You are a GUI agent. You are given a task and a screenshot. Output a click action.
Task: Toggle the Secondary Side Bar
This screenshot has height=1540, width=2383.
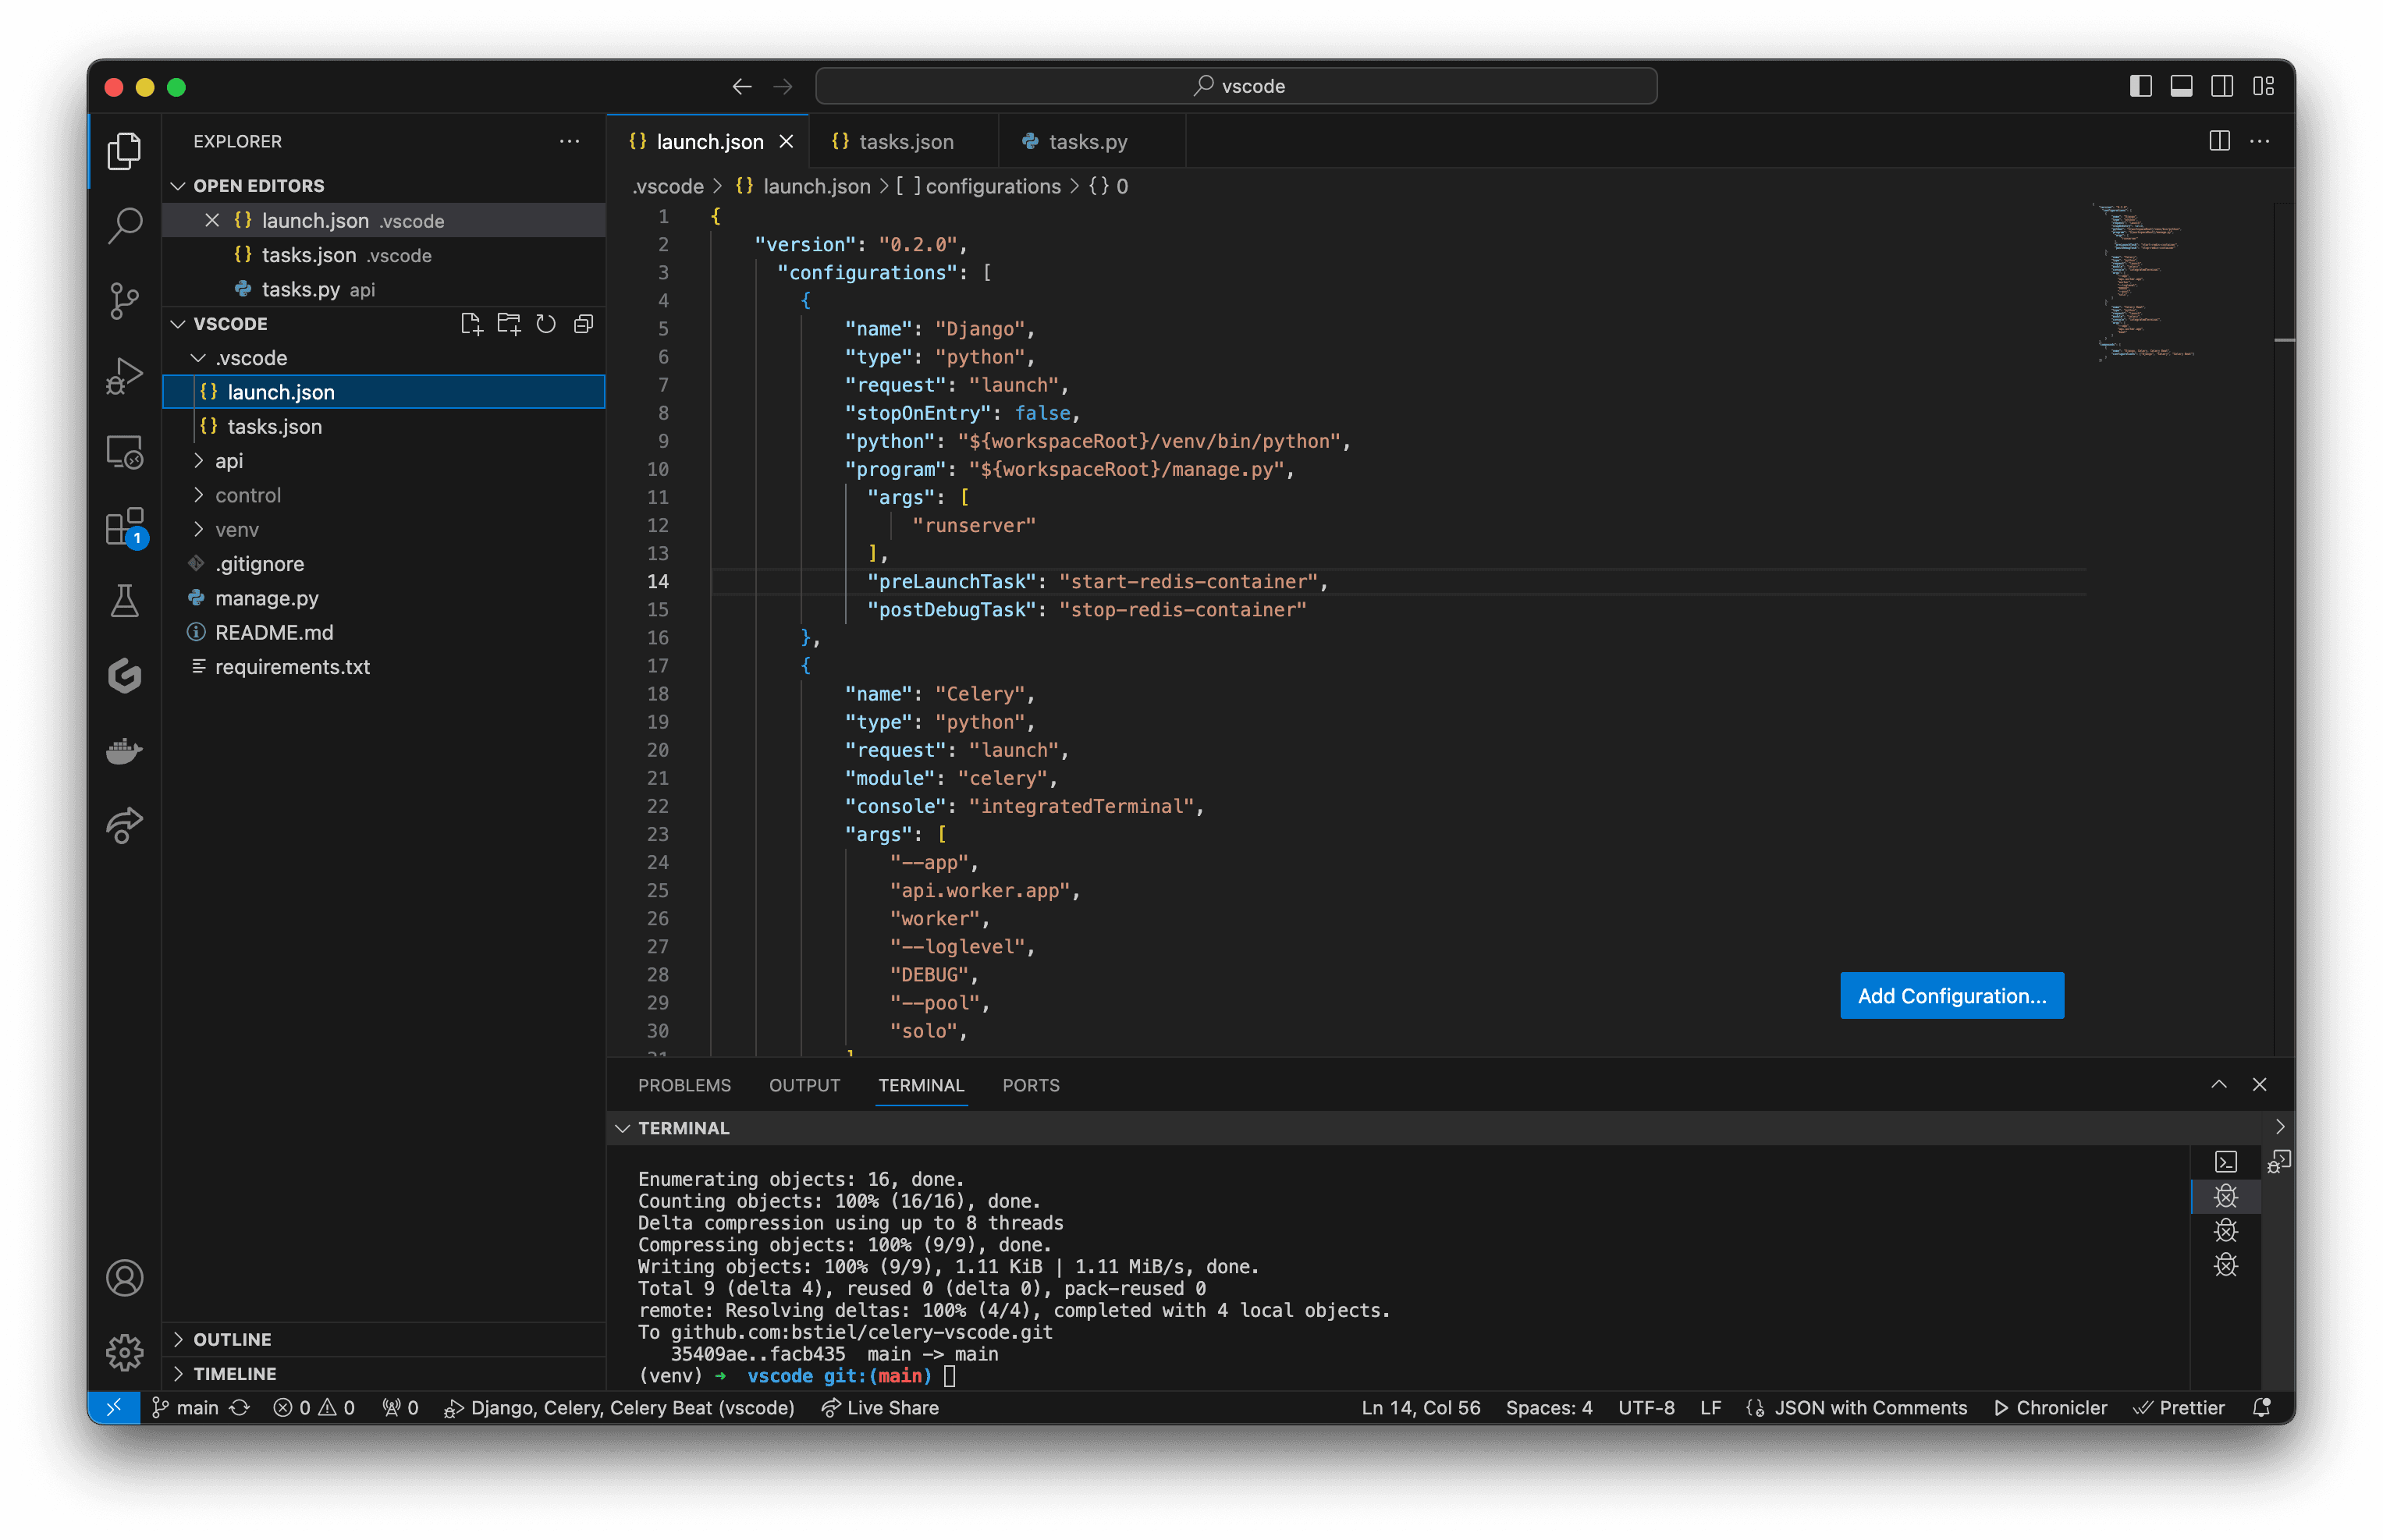pos(2222,86)
